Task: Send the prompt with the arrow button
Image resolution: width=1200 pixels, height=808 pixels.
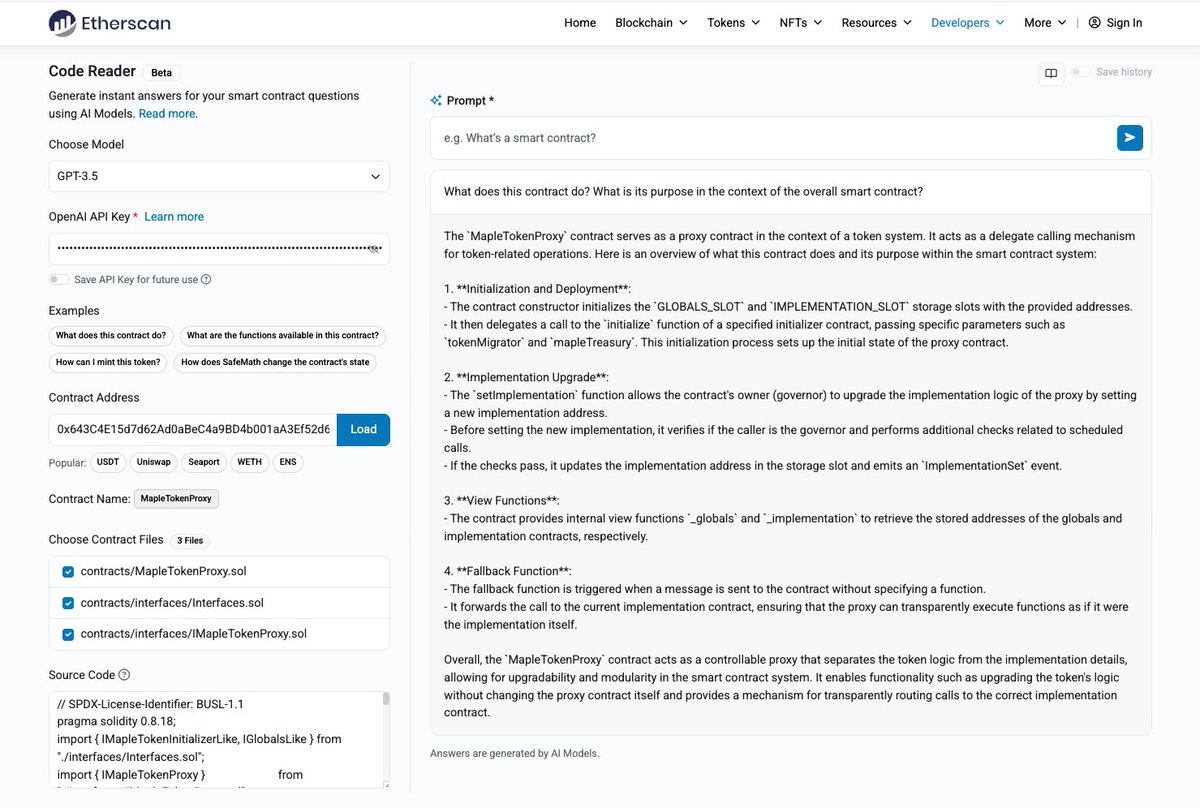Action: point(1129,138)
